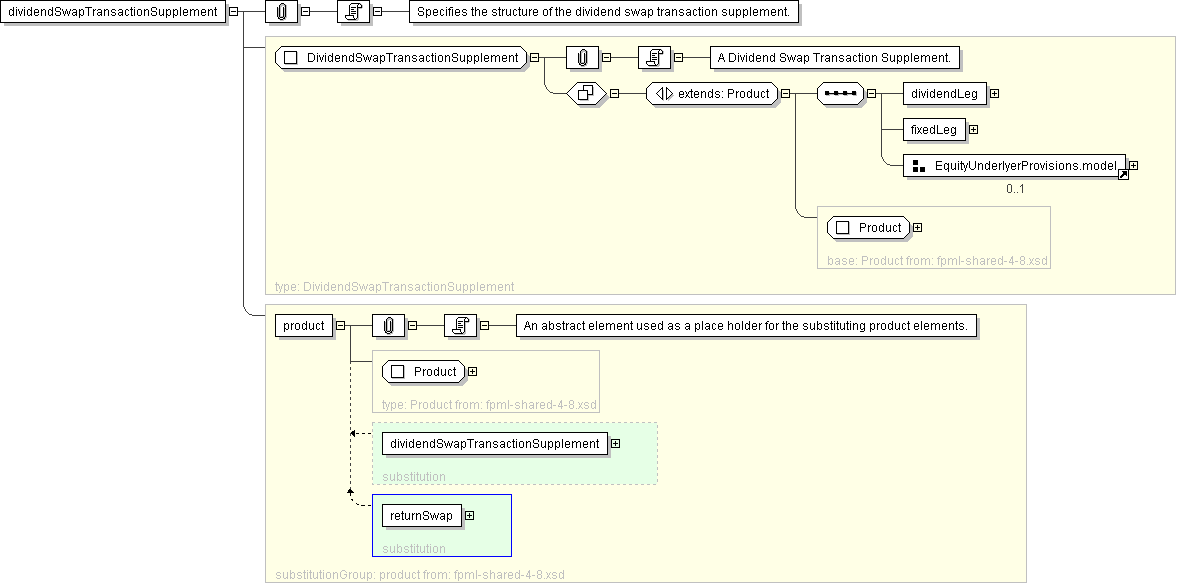Screen dimensions: 1177x584
Task: Expand the returnSwap substitution element
Action: (469, 516)
